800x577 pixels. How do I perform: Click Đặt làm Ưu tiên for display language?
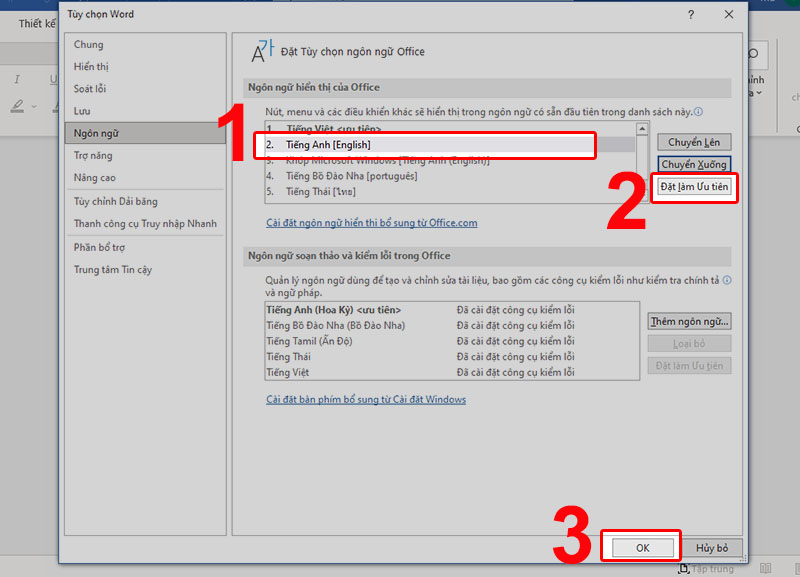(x=694, y=187)
